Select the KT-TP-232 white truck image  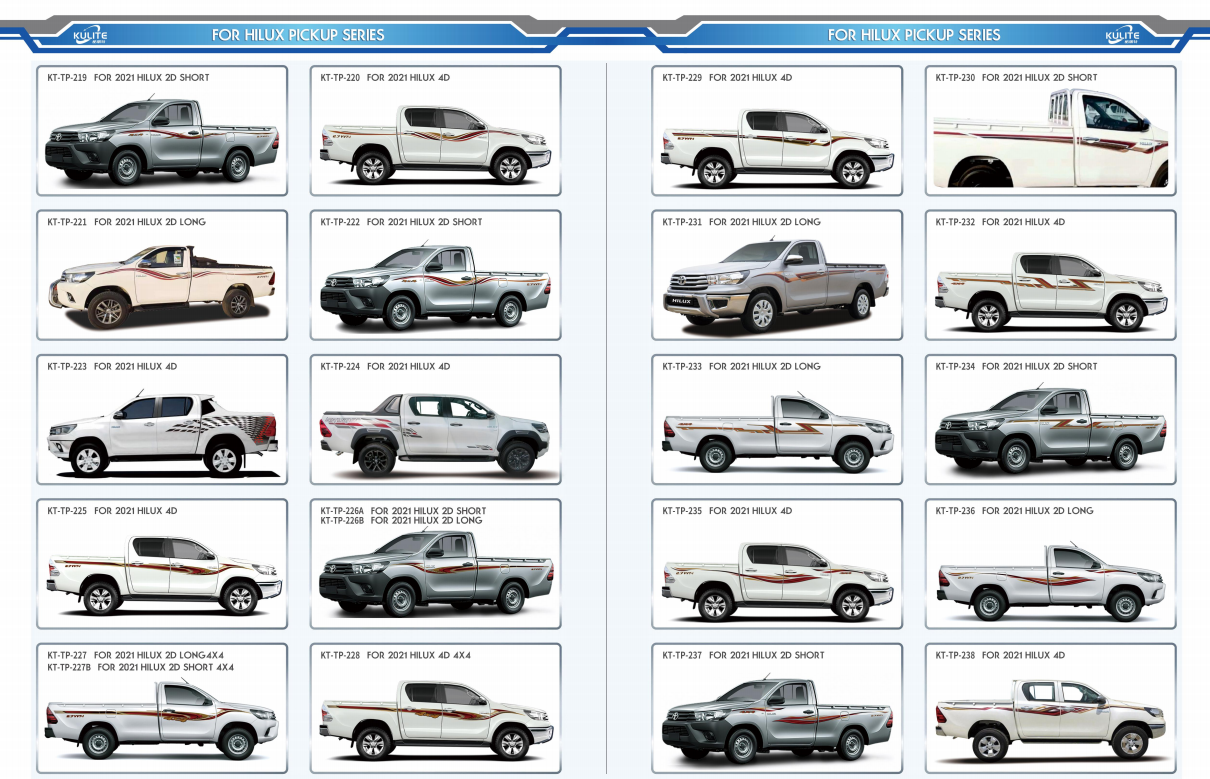click(1050, 290)
